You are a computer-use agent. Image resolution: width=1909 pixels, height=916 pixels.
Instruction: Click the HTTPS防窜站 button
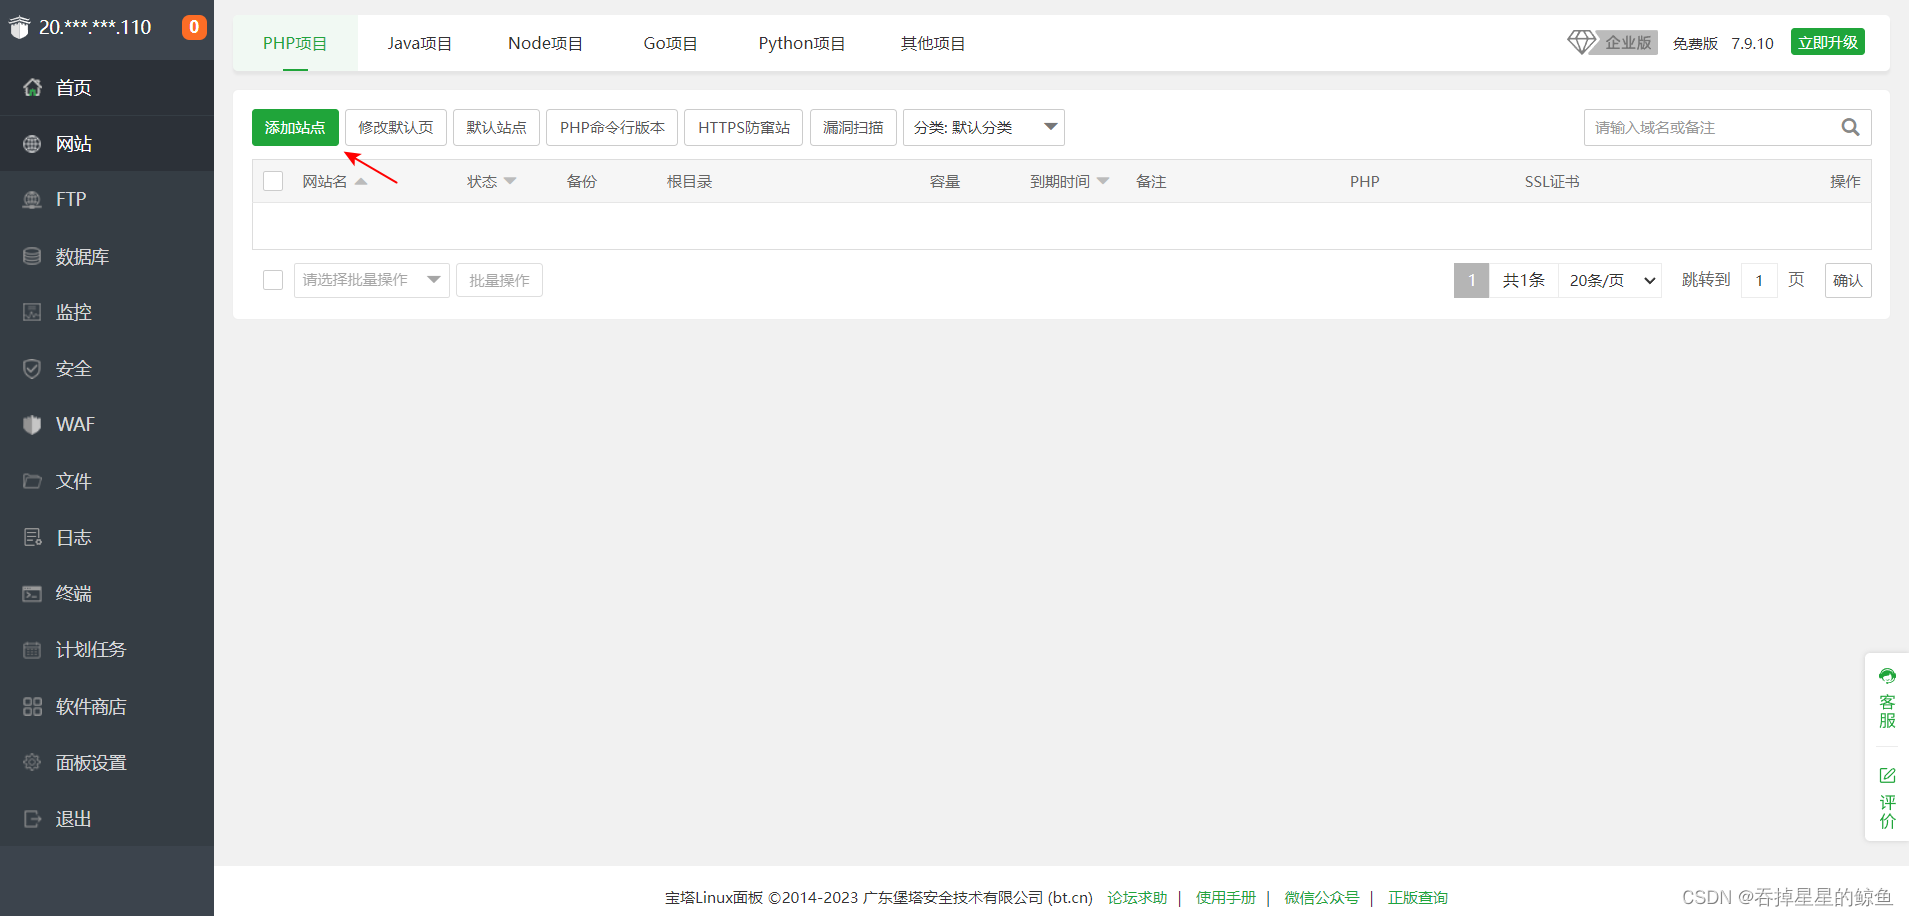744,127
